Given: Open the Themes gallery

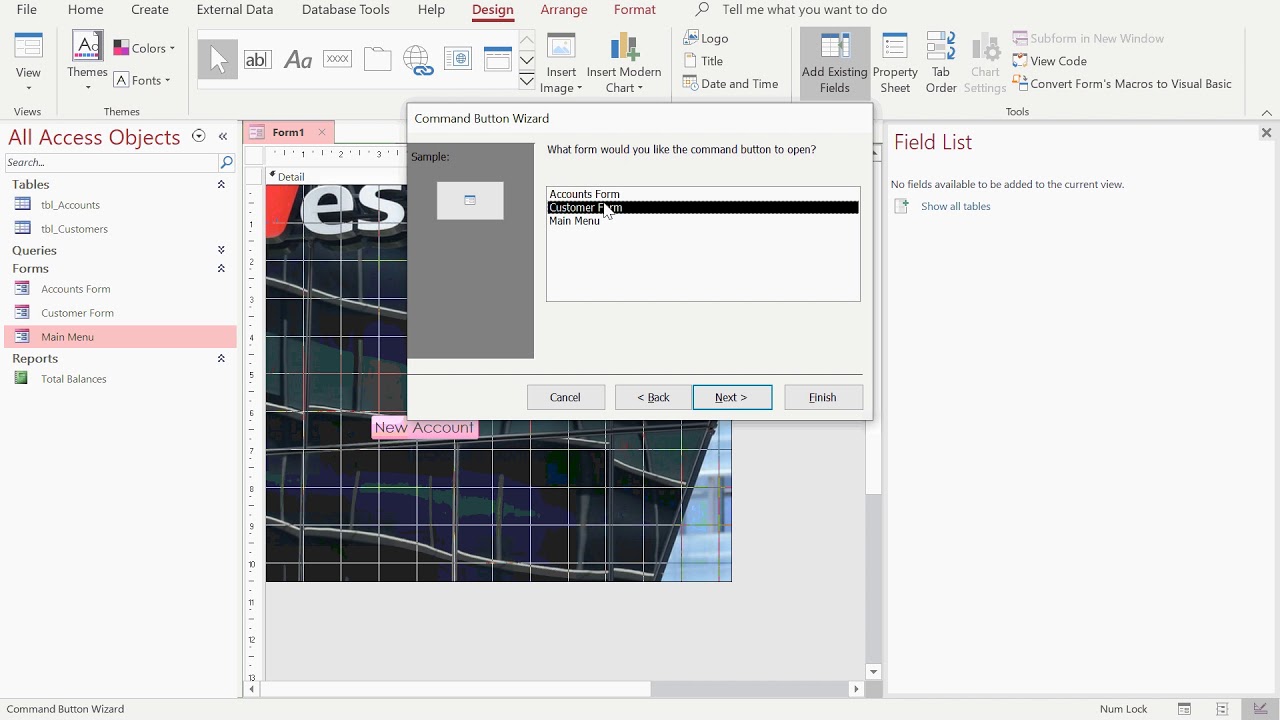Looking at the screenshot, I should click(x=87, y=62).
